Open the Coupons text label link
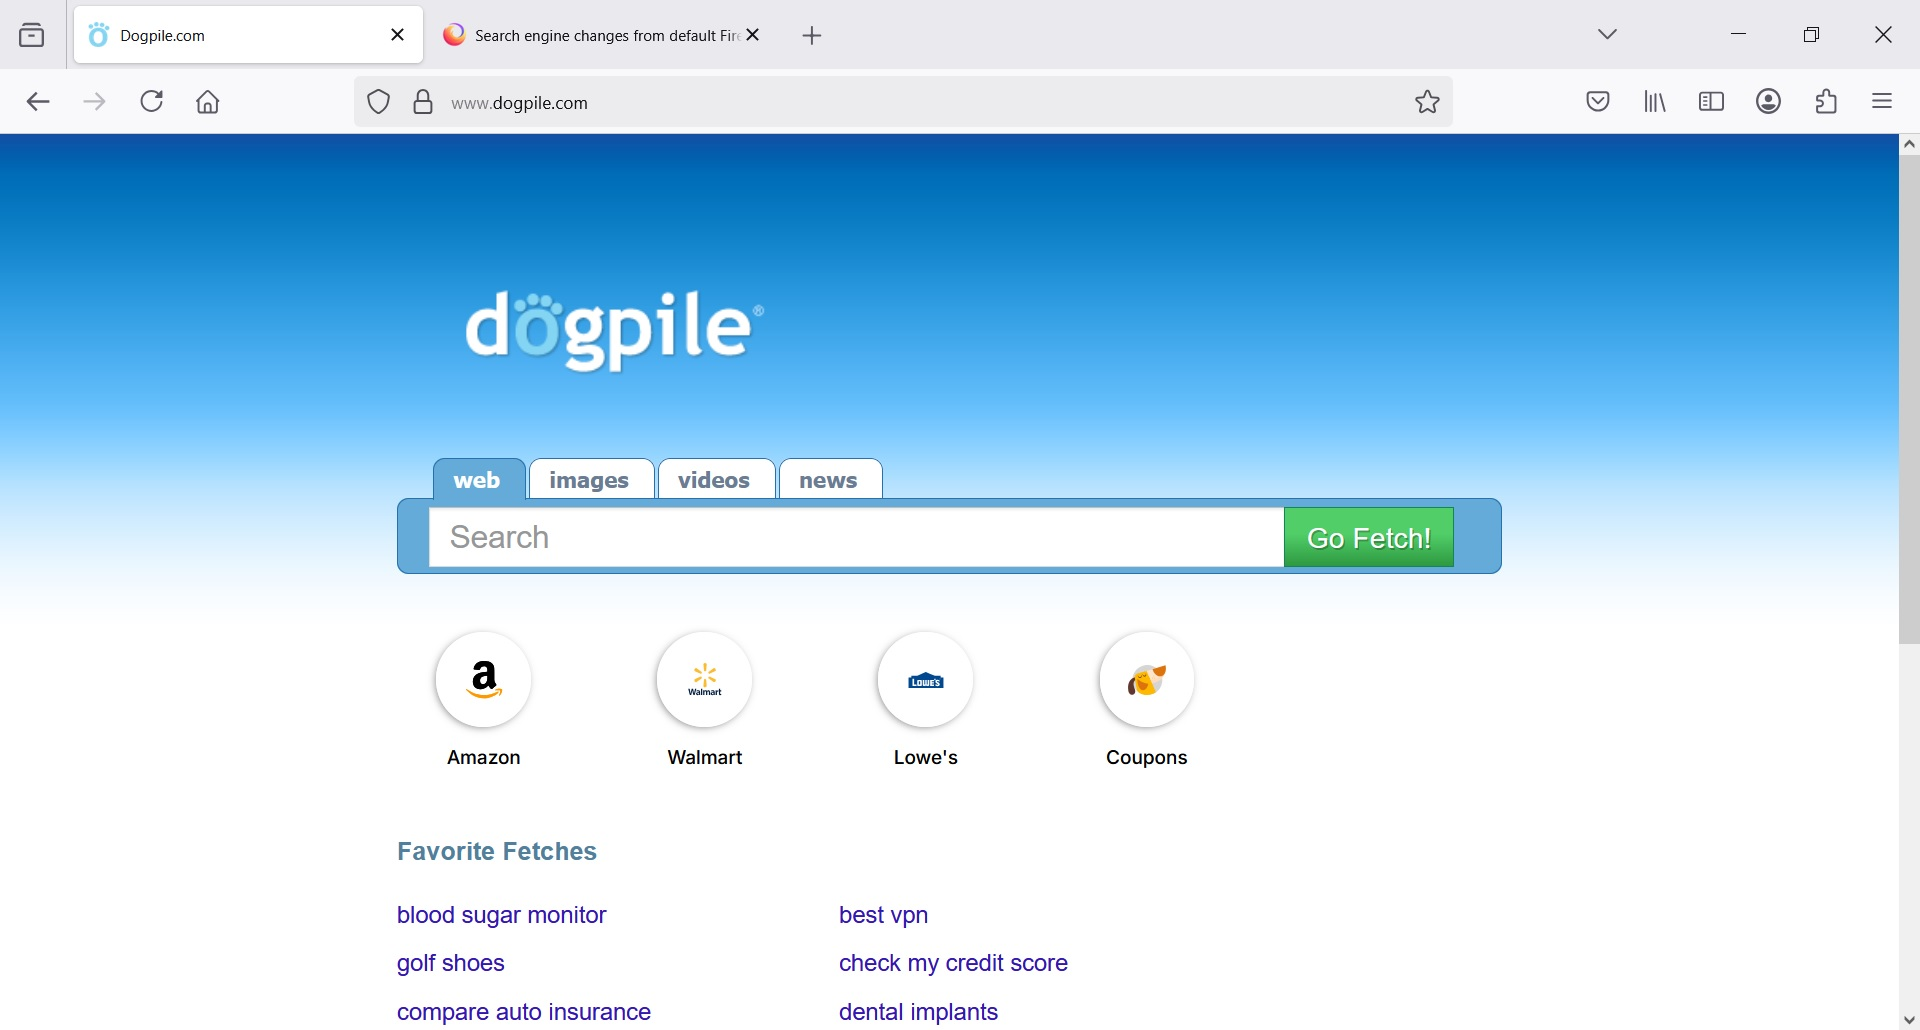The image size is (1920, 1030). pyautogui.click(x=1147, y=759)
